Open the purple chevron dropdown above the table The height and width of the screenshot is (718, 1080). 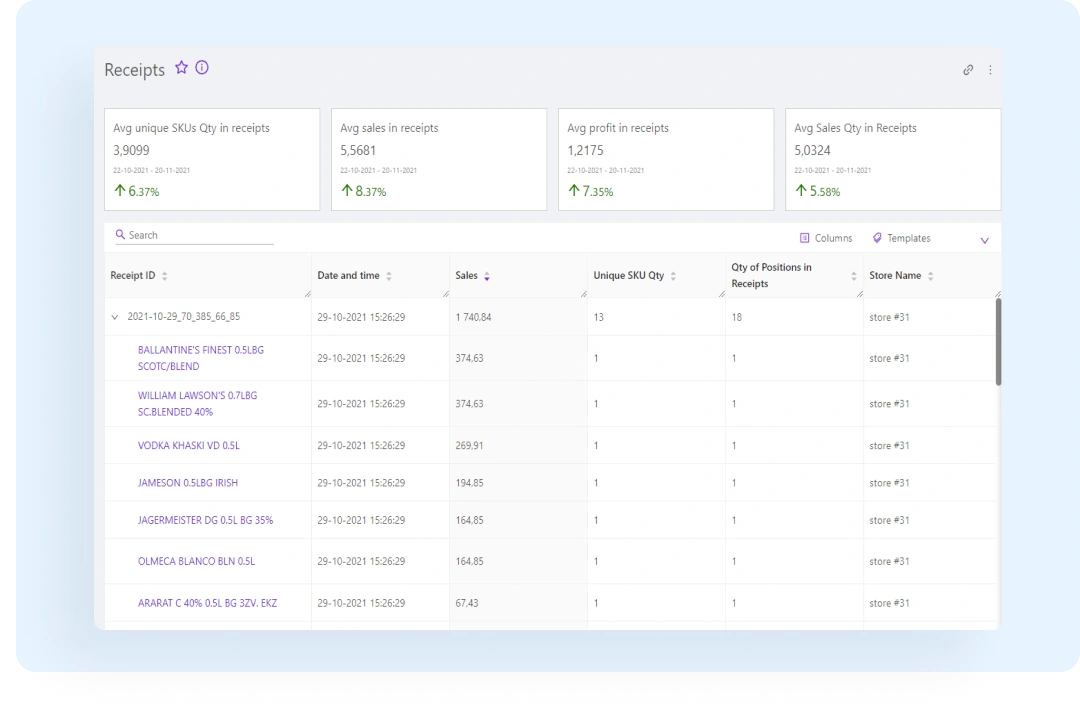tap(984, 239)
